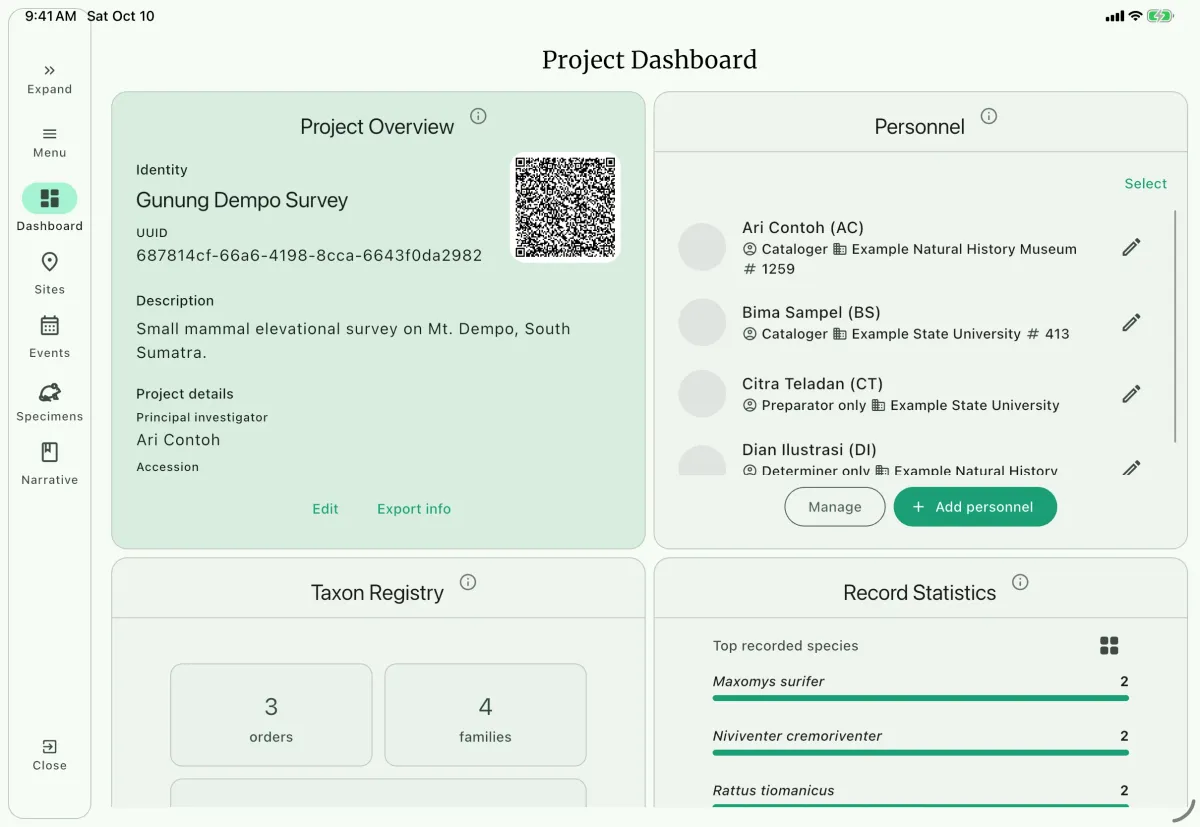Click the Project Dashboard title
The image size is (1200, 827).
(x=649, y=60)
